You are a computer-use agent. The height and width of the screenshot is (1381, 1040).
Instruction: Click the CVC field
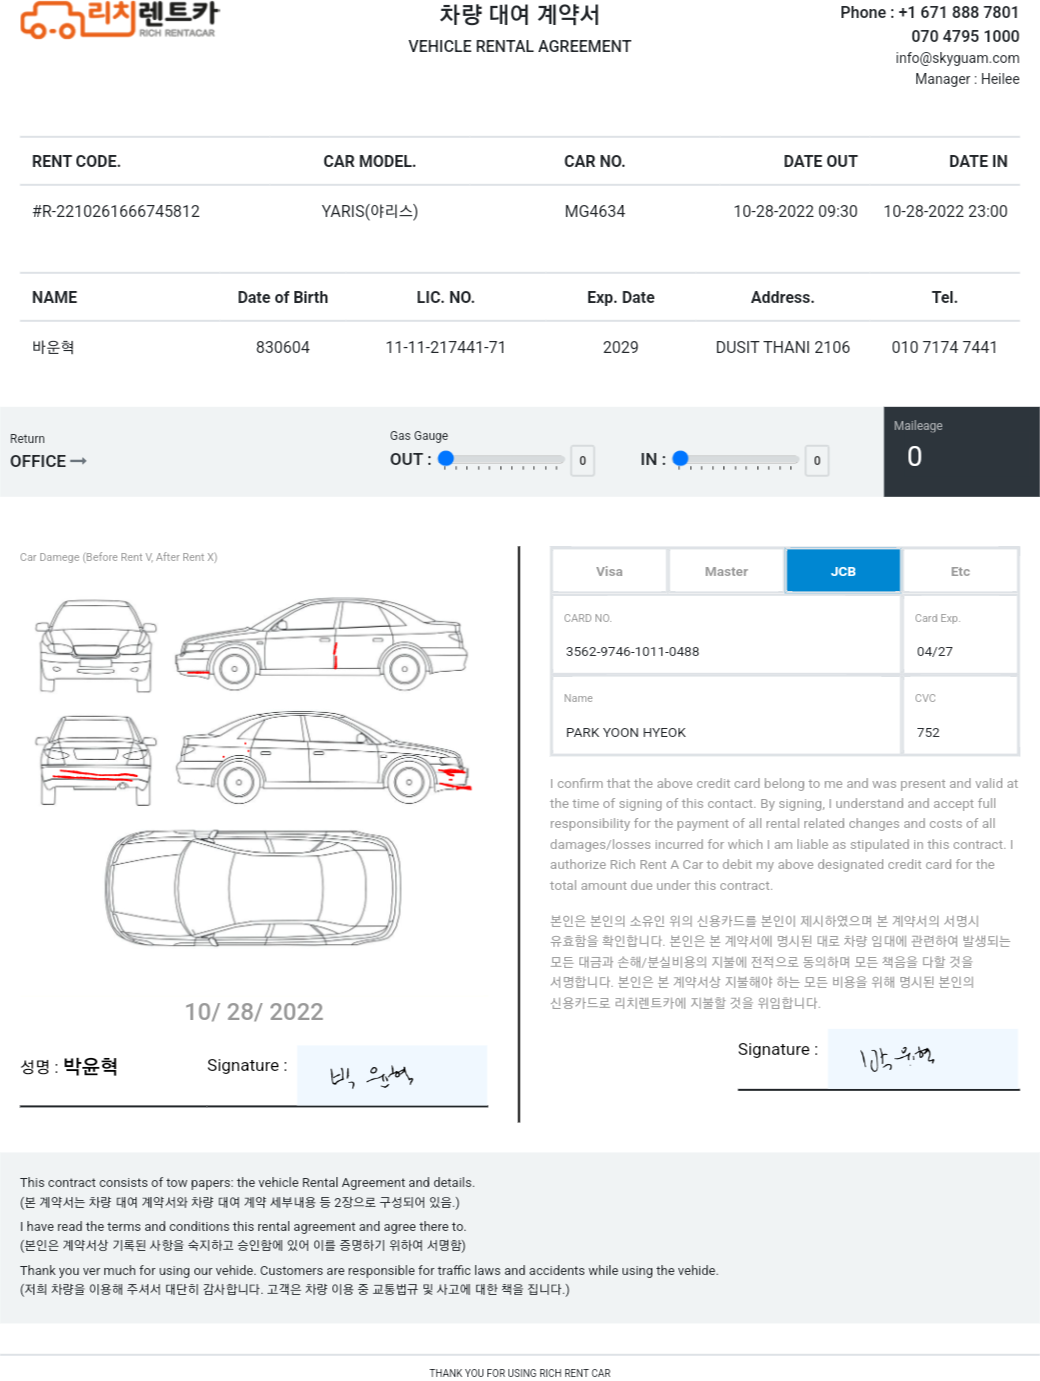pyautogui.click(x=960, y=715)
